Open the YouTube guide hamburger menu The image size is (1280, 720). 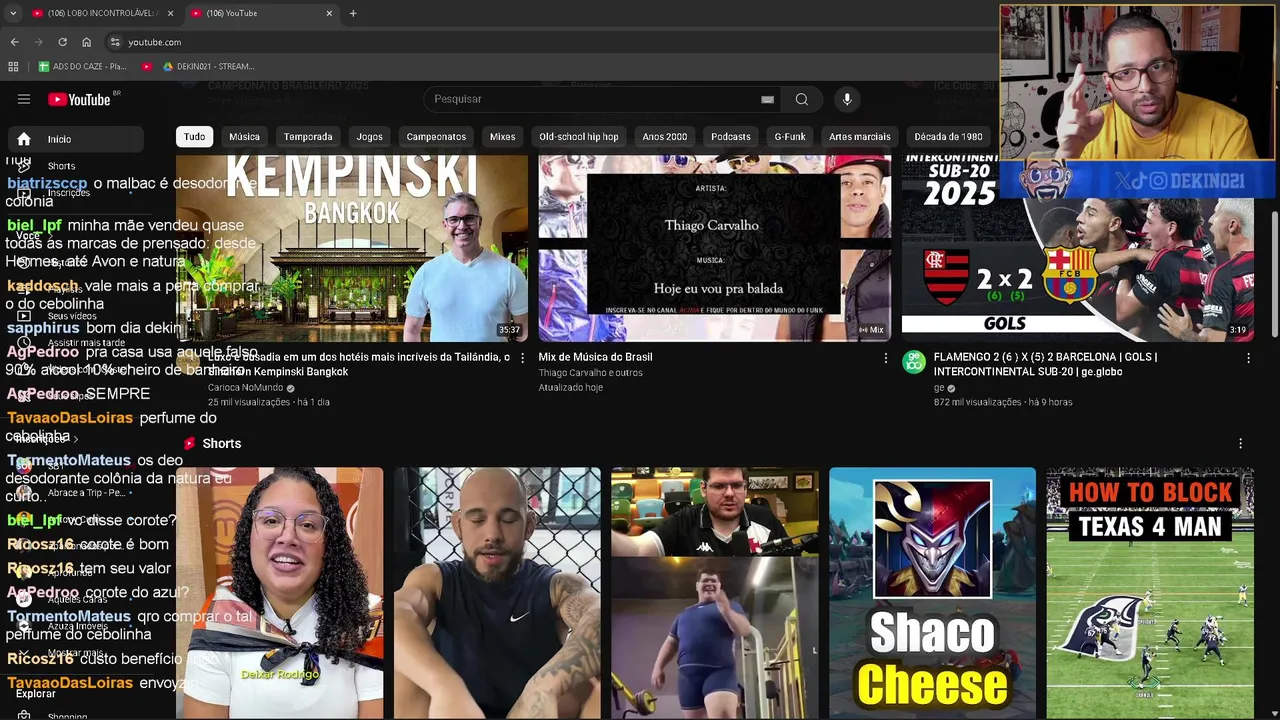tap(24, 99)
